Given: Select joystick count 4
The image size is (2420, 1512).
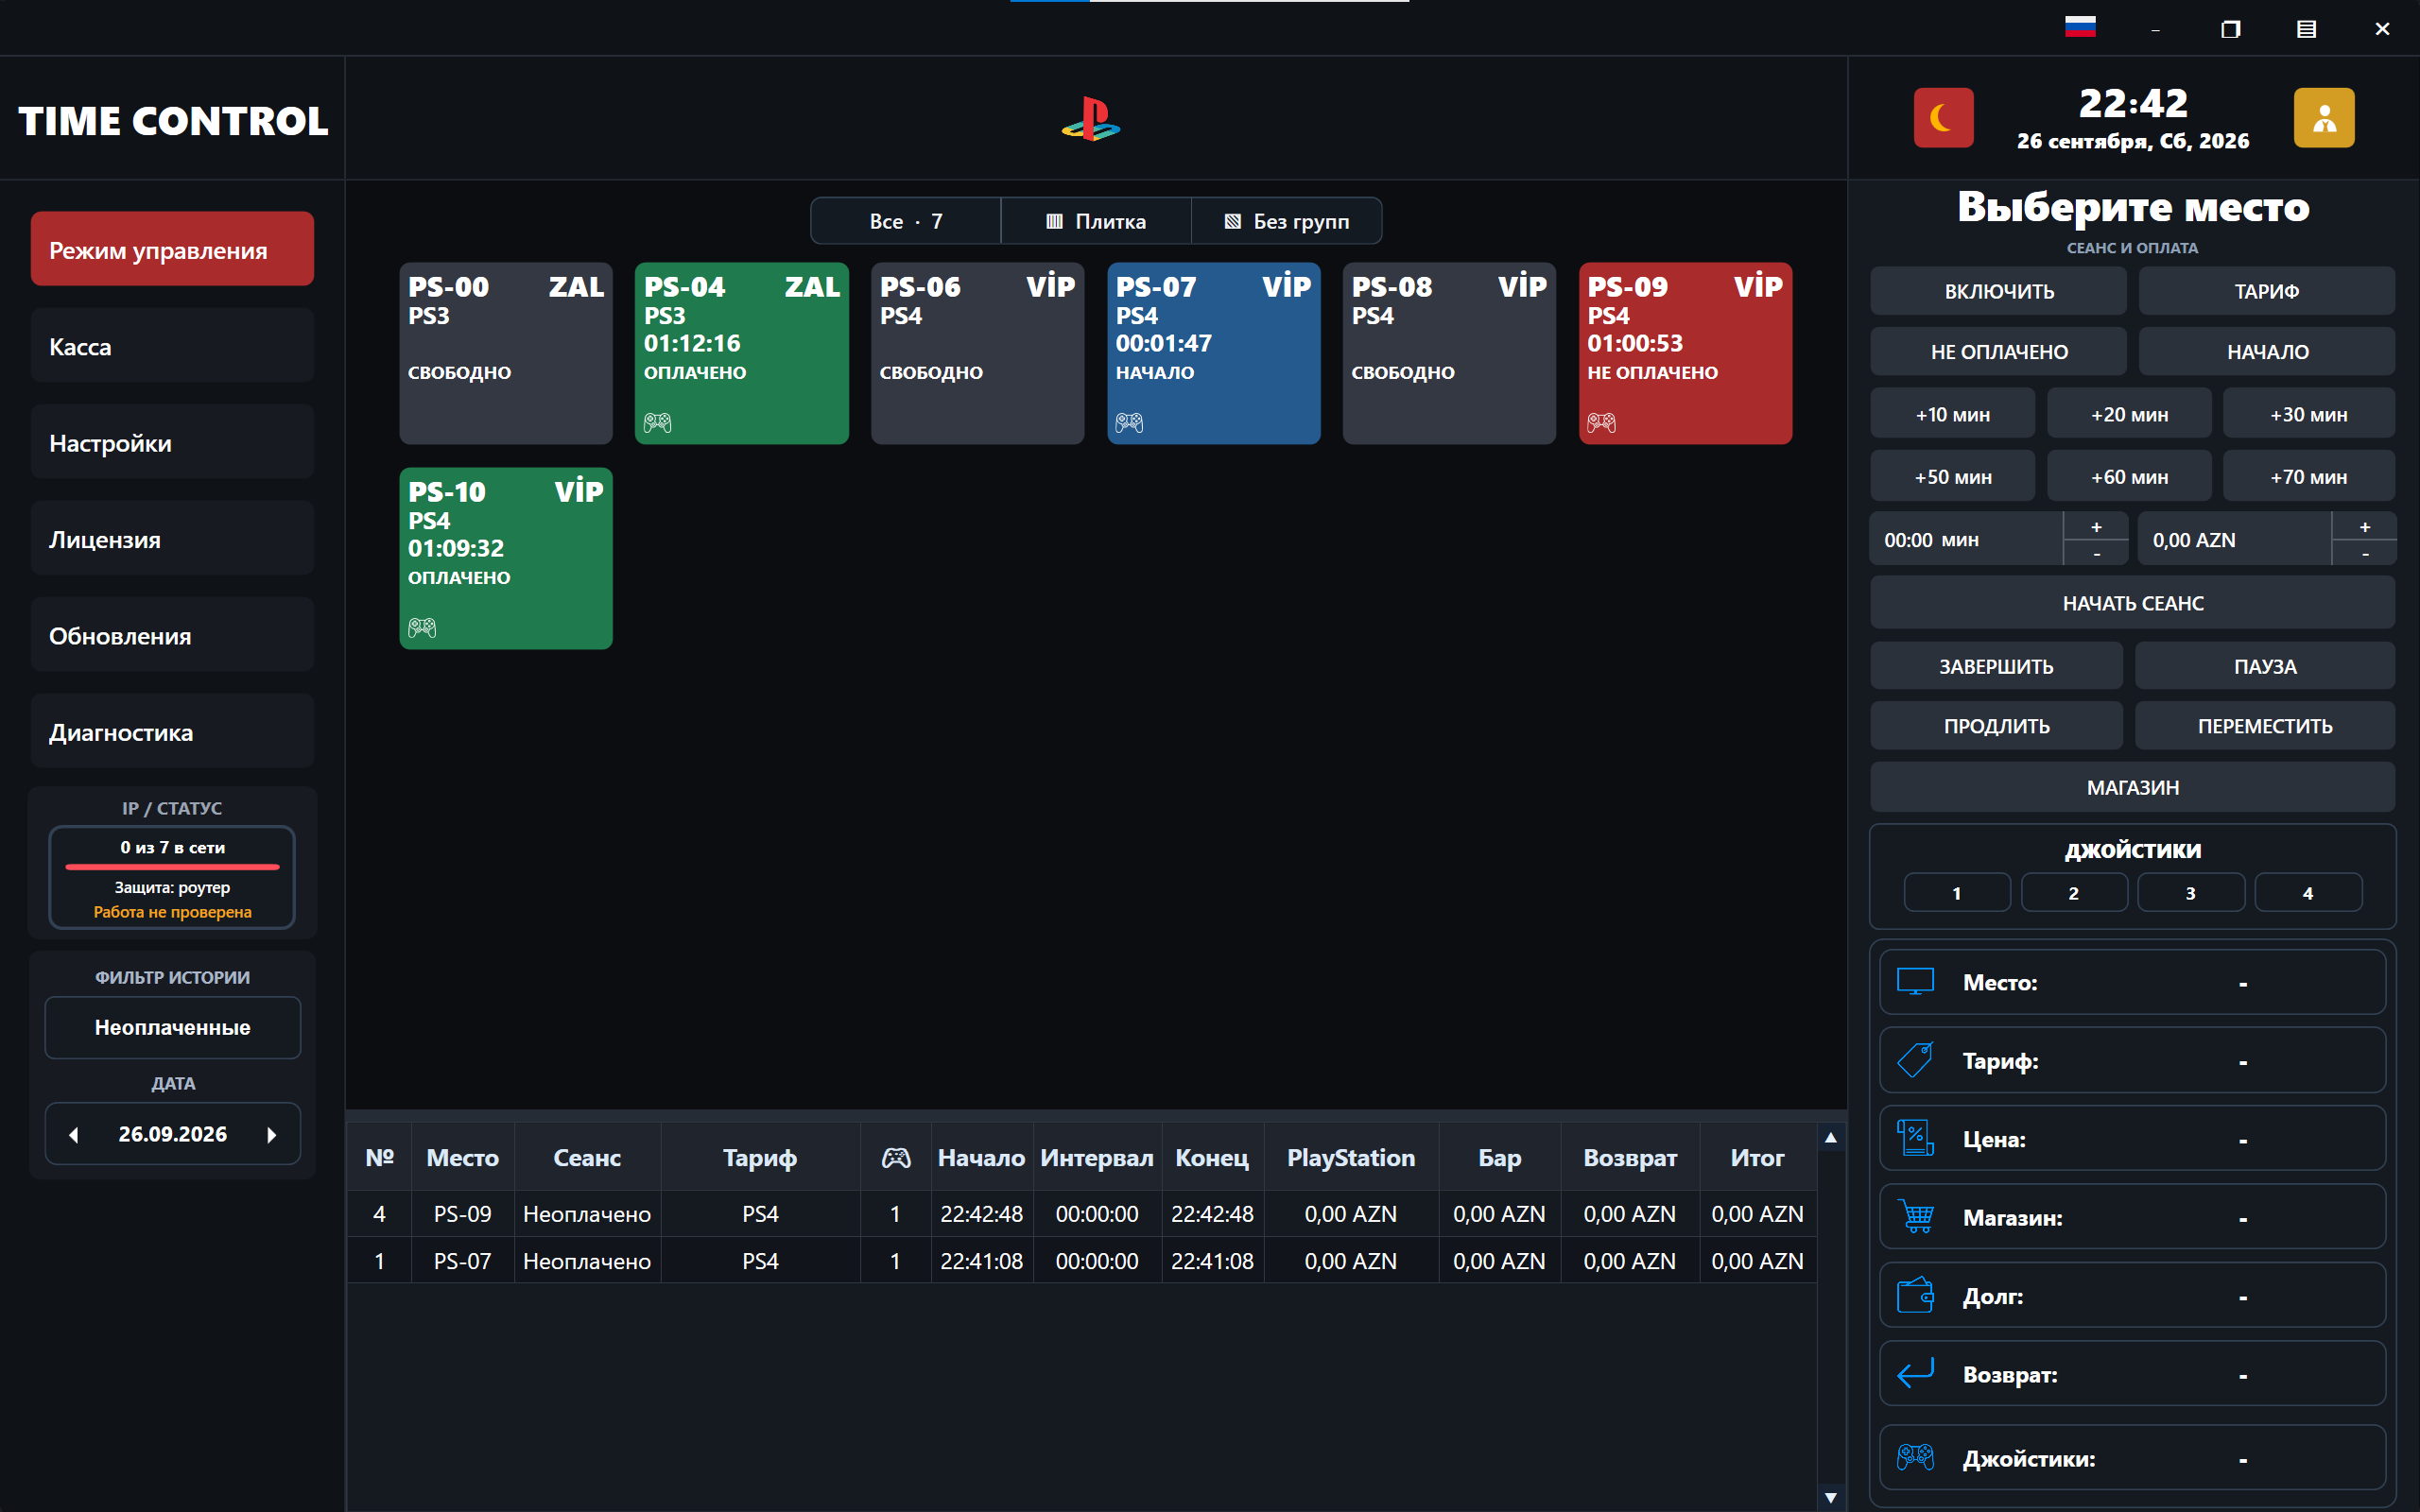Looking at the screenshot, I should 2308,892.
